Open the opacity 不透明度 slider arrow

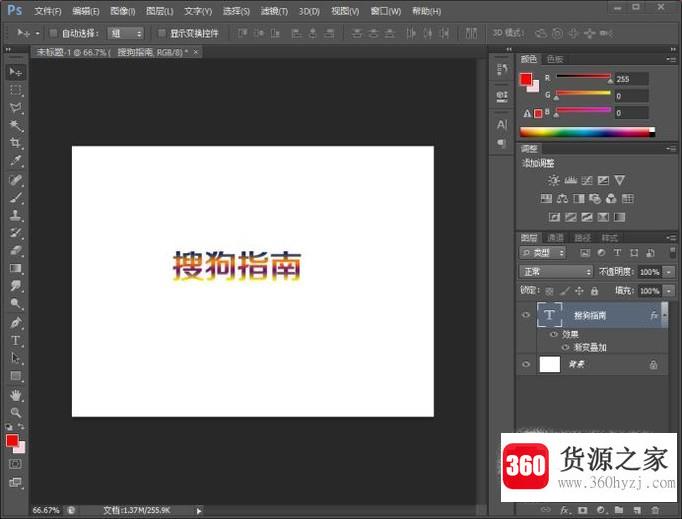pos(669,272)
